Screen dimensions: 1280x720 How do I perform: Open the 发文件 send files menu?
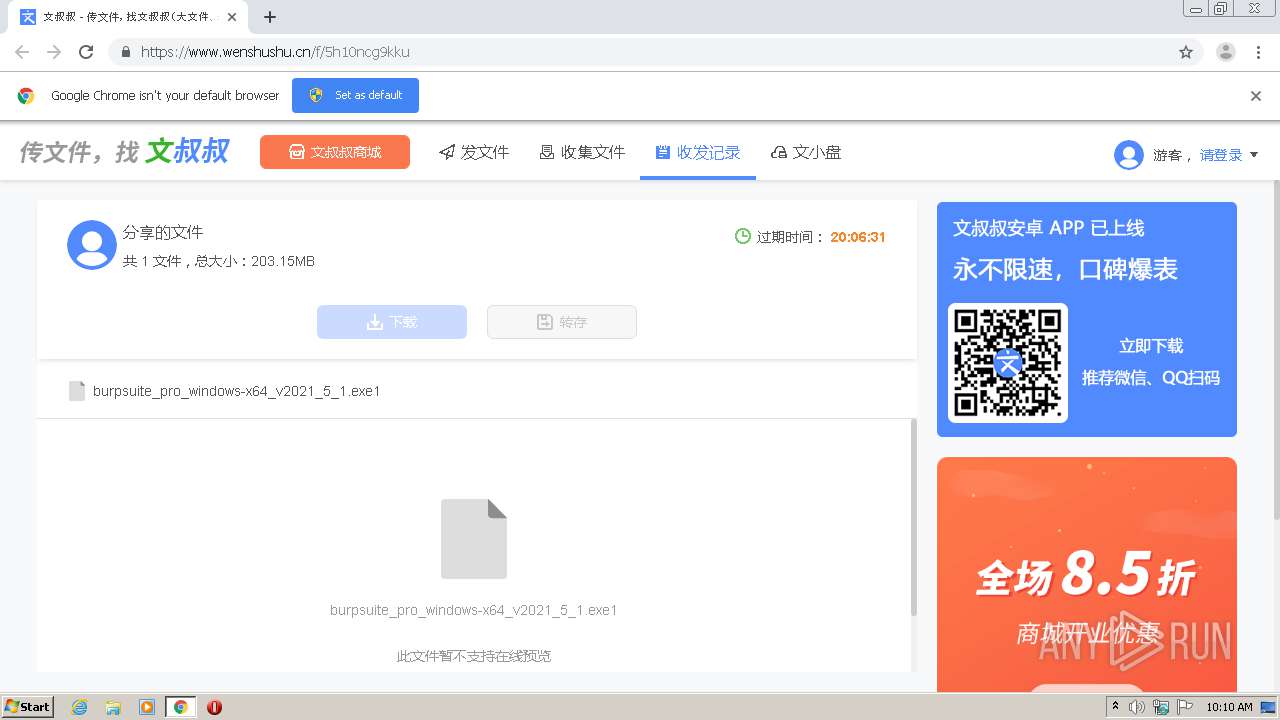point(474,152)
